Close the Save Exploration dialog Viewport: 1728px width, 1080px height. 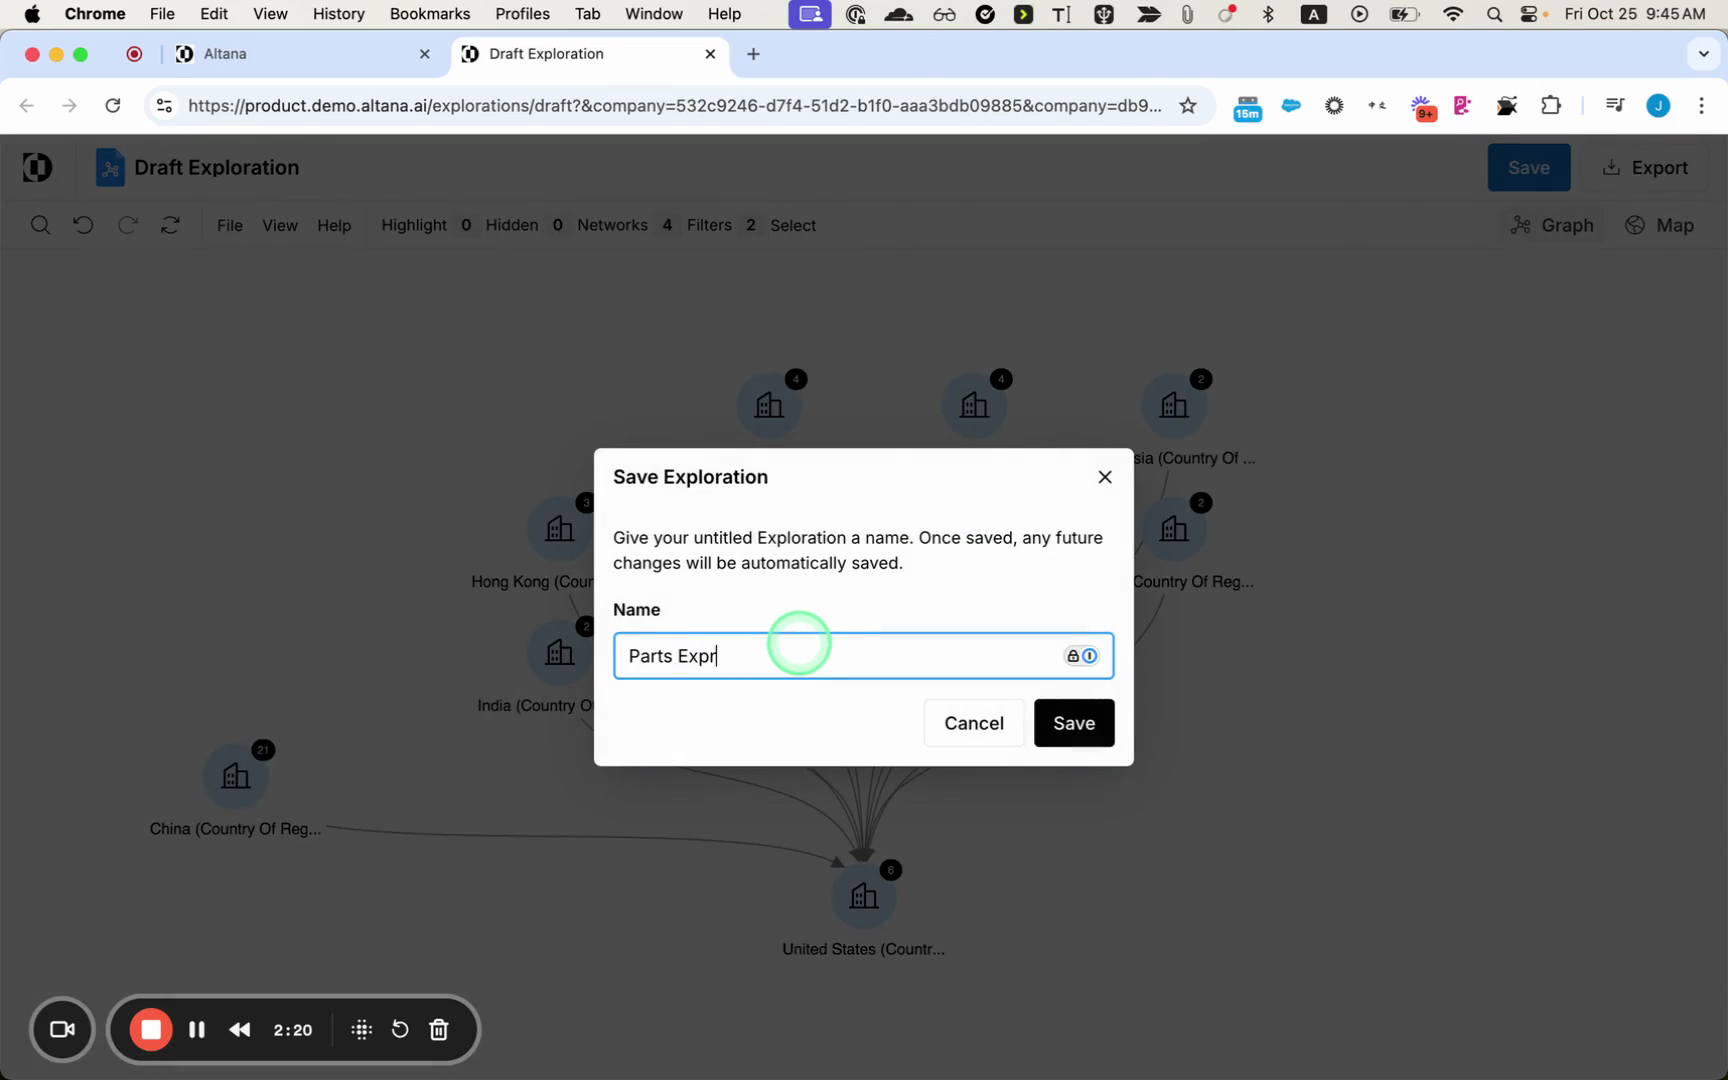coord(1104,477)
